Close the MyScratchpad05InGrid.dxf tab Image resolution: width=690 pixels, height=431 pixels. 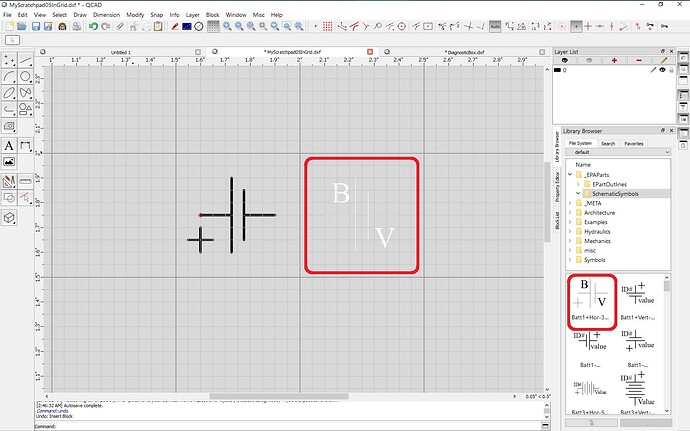tap(370, 52)
